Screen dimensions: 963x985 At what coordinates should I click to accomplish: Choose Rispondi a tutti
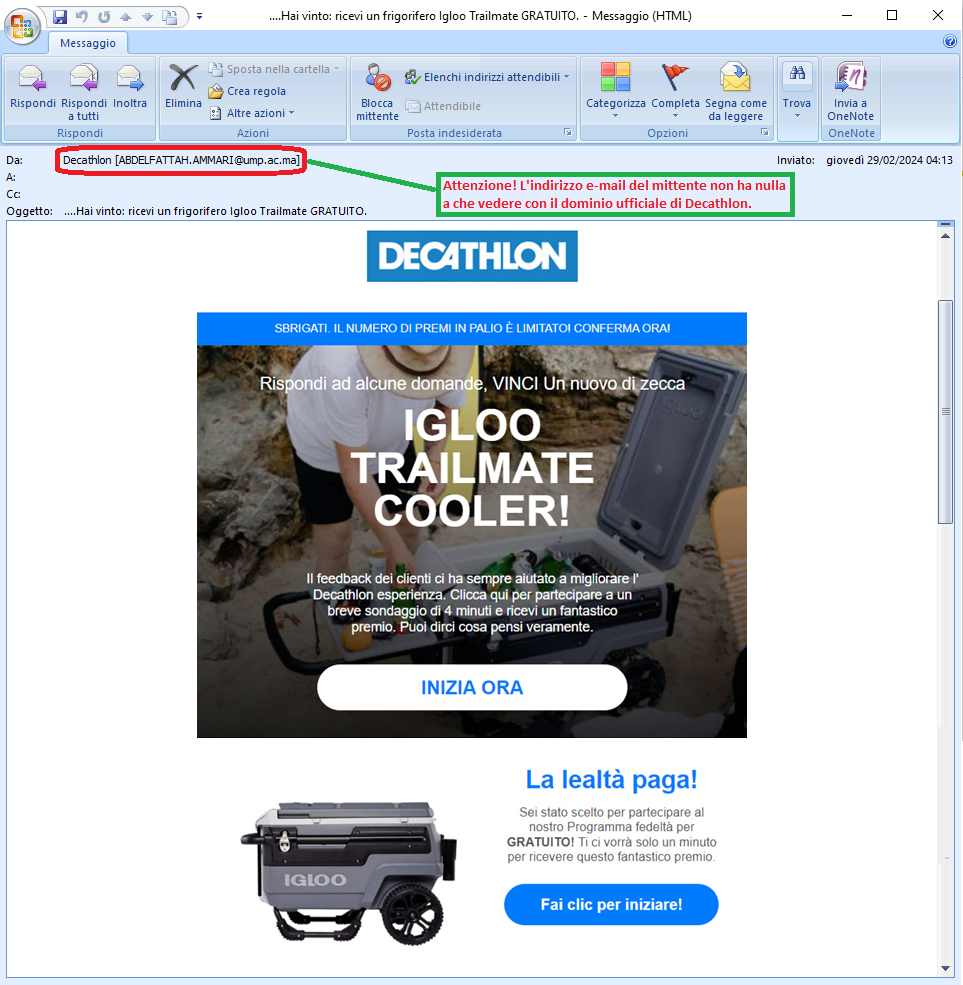click(x=84, y=92)
